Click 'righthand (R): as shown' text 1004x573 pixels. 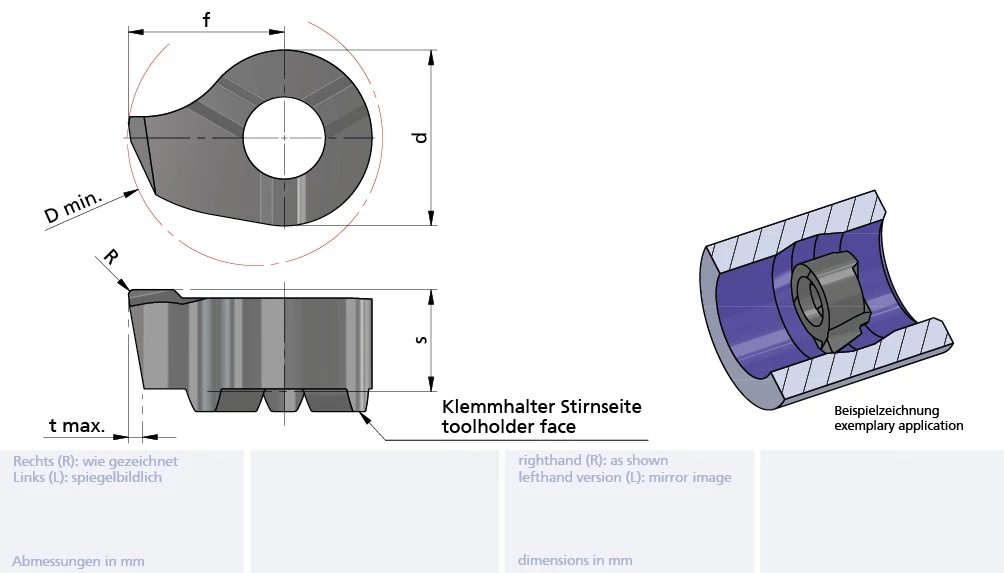(593, 461)
